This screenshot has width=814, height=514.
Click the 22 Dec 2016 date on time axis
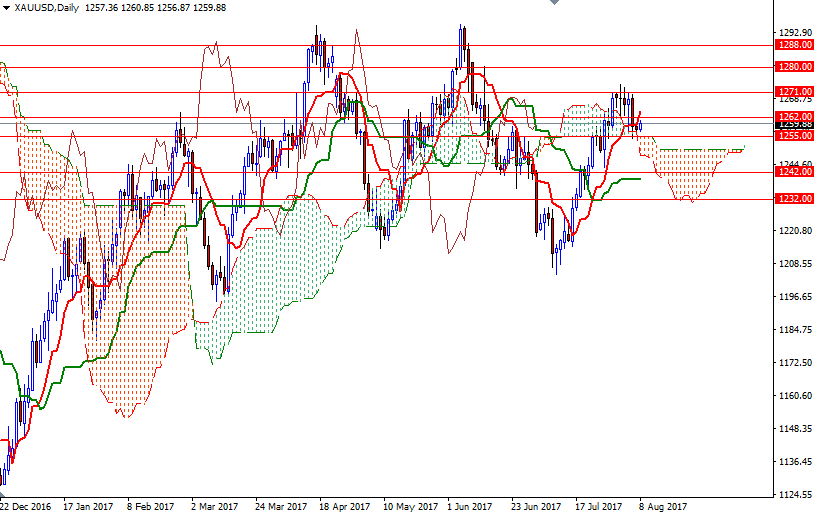point(26,506)
